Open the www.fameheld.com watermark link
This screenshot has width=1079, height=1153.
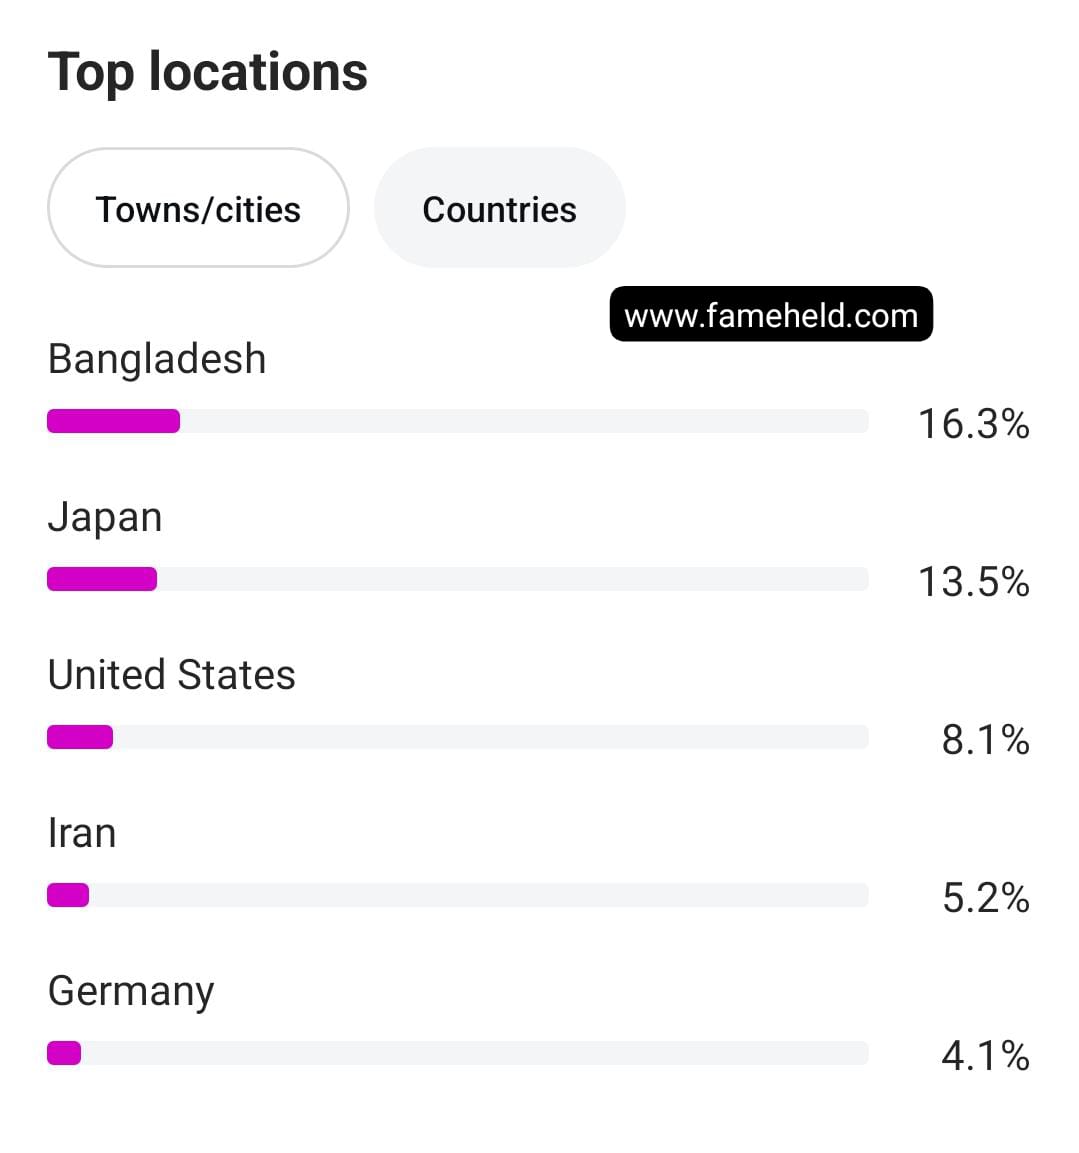770,315
